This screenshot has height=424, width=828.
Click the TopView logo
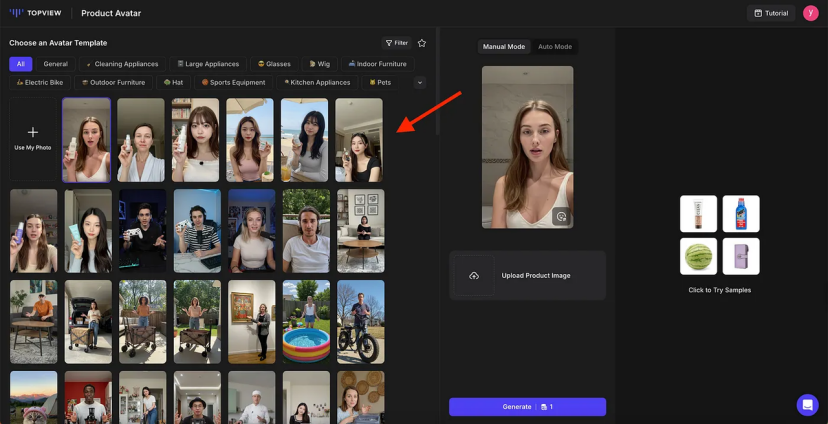(x=35, y=13)
